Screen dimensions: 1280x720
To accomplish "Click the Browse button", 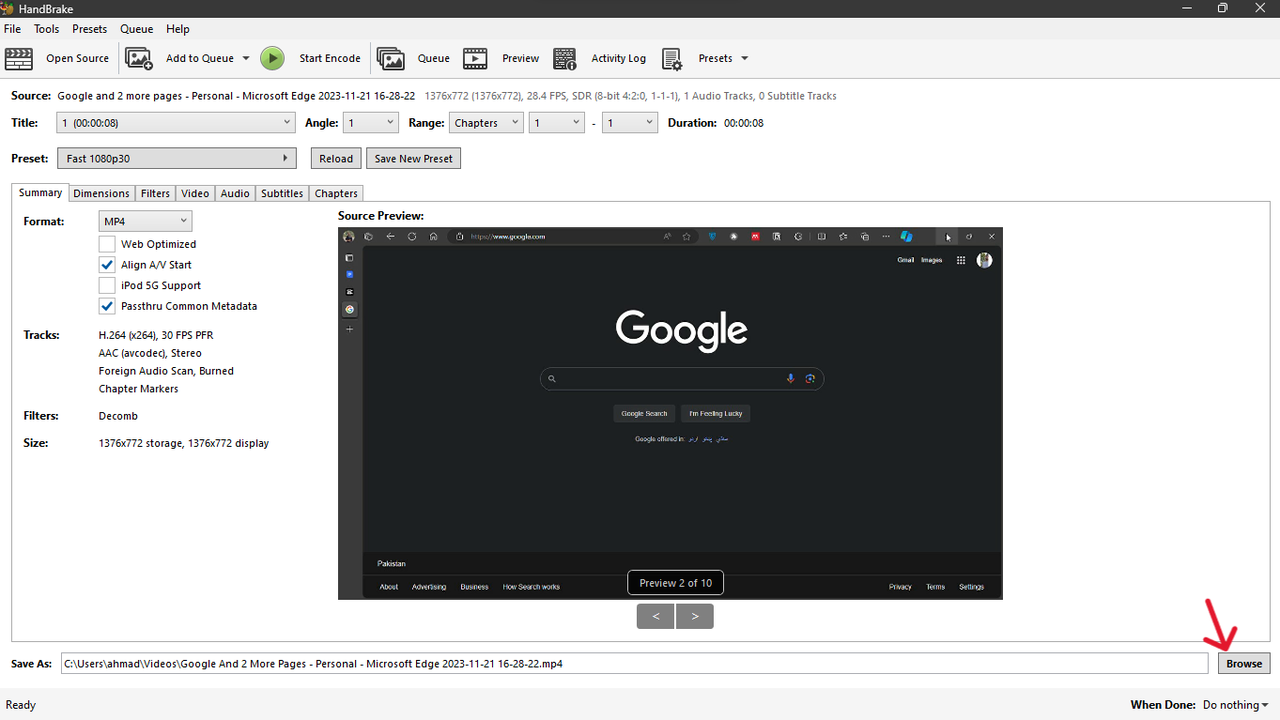I will click(x=1244, y=663).
